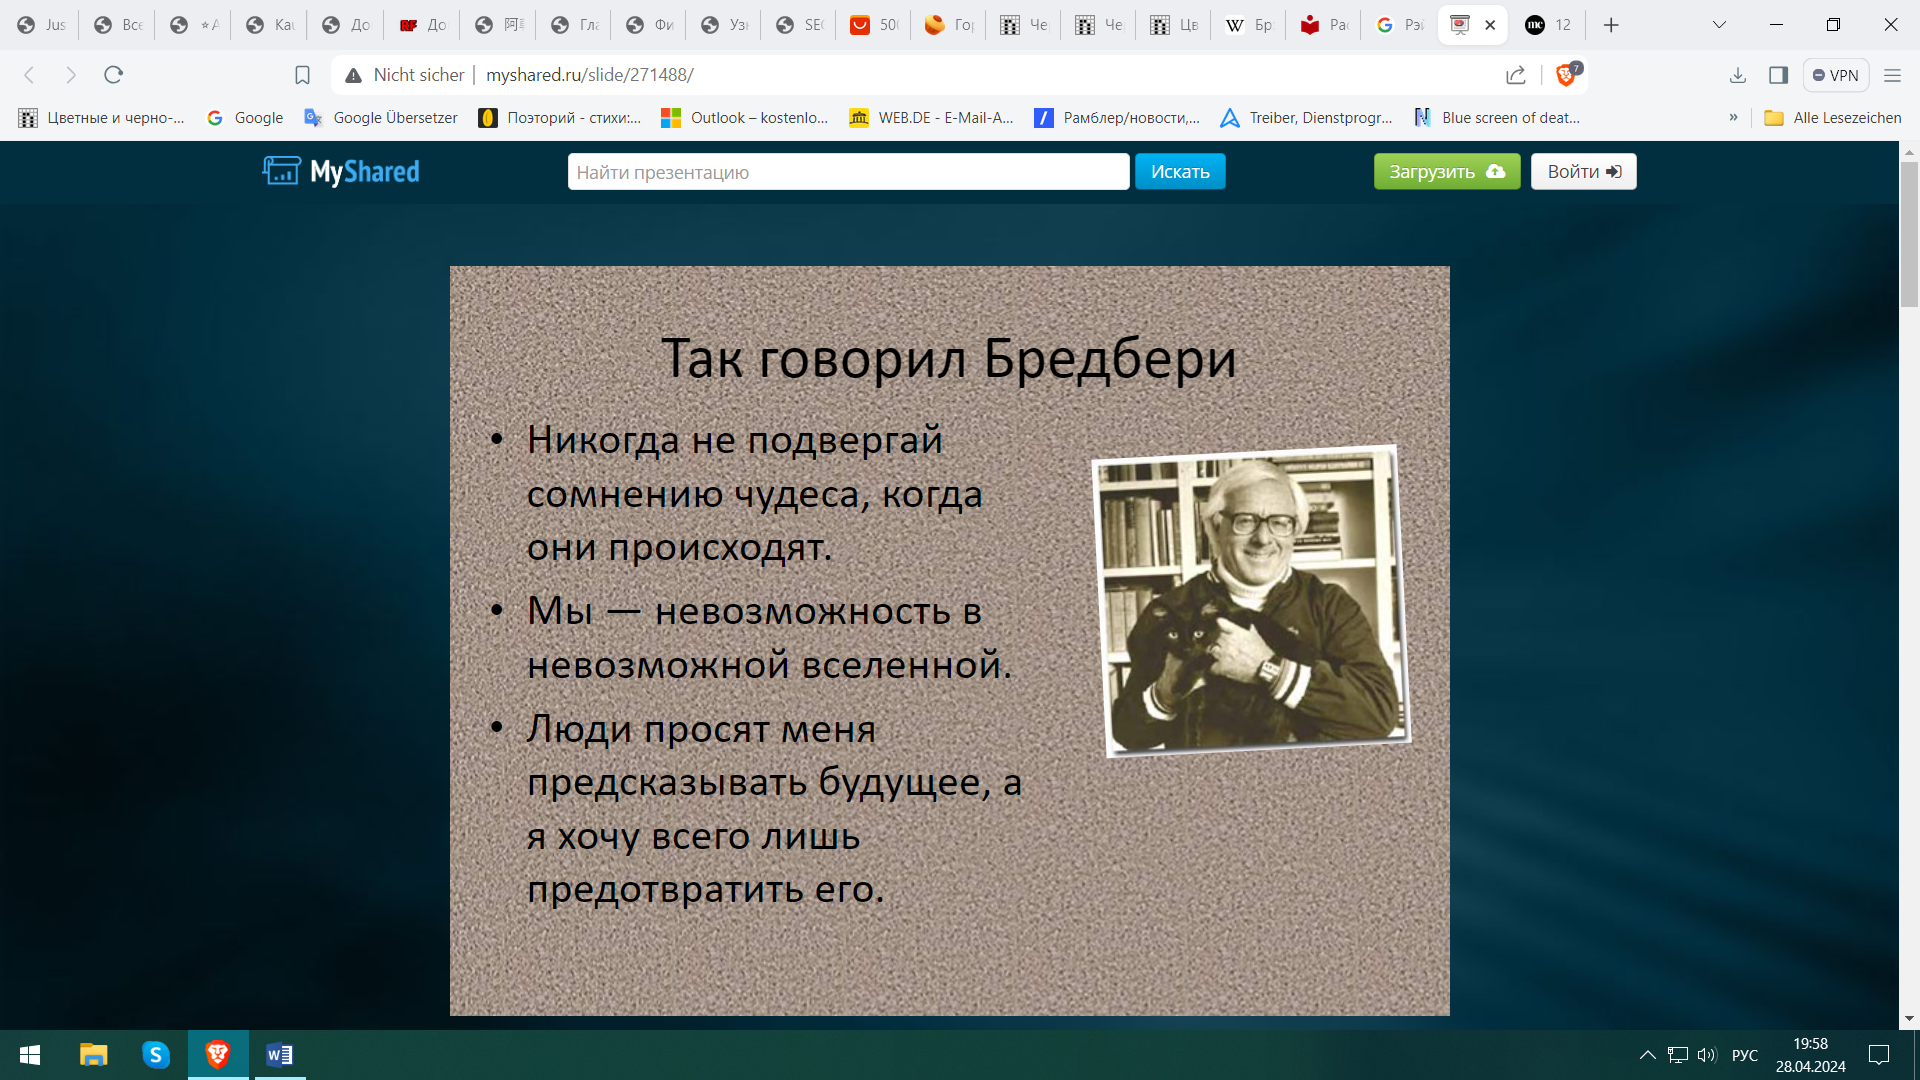This screenshot has width=1920, height=1080.
Task: Click the Загрузить upload button
Action: coord(1446,172)
